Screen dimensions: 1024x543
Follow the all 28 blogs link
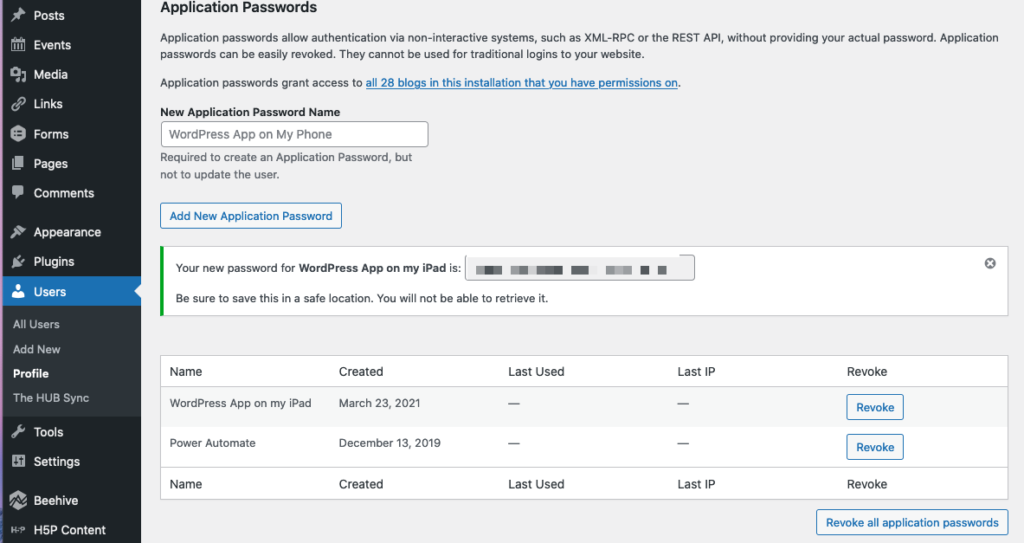tap(522, 83)
